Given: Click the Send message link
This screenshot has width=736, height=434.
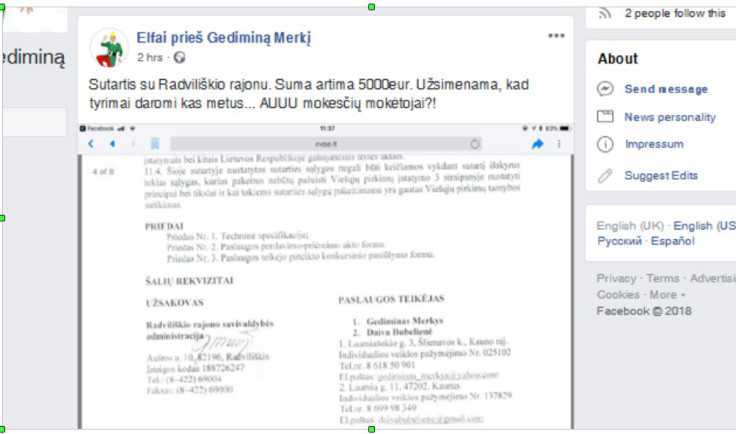Looking at the screenshot, I should (666, 89).
